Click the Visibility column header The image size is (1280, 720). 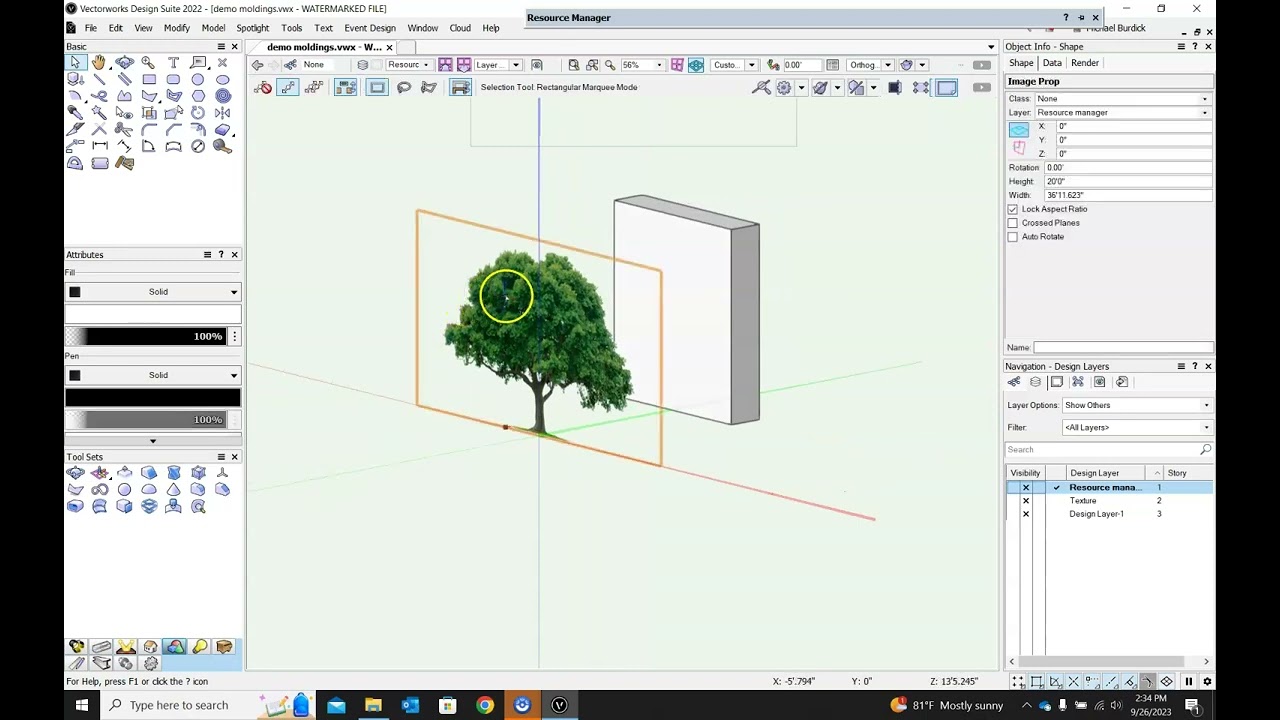click(1025, 473)
